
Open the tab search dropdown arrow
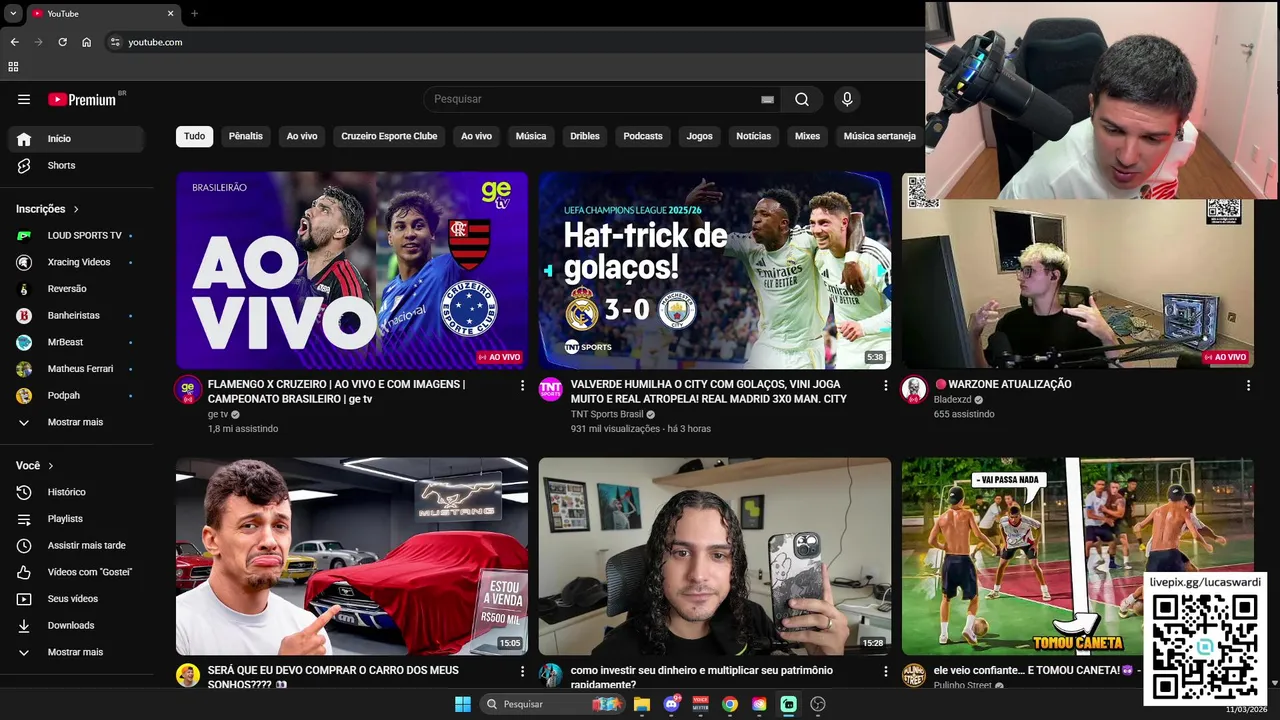point(13,13)
